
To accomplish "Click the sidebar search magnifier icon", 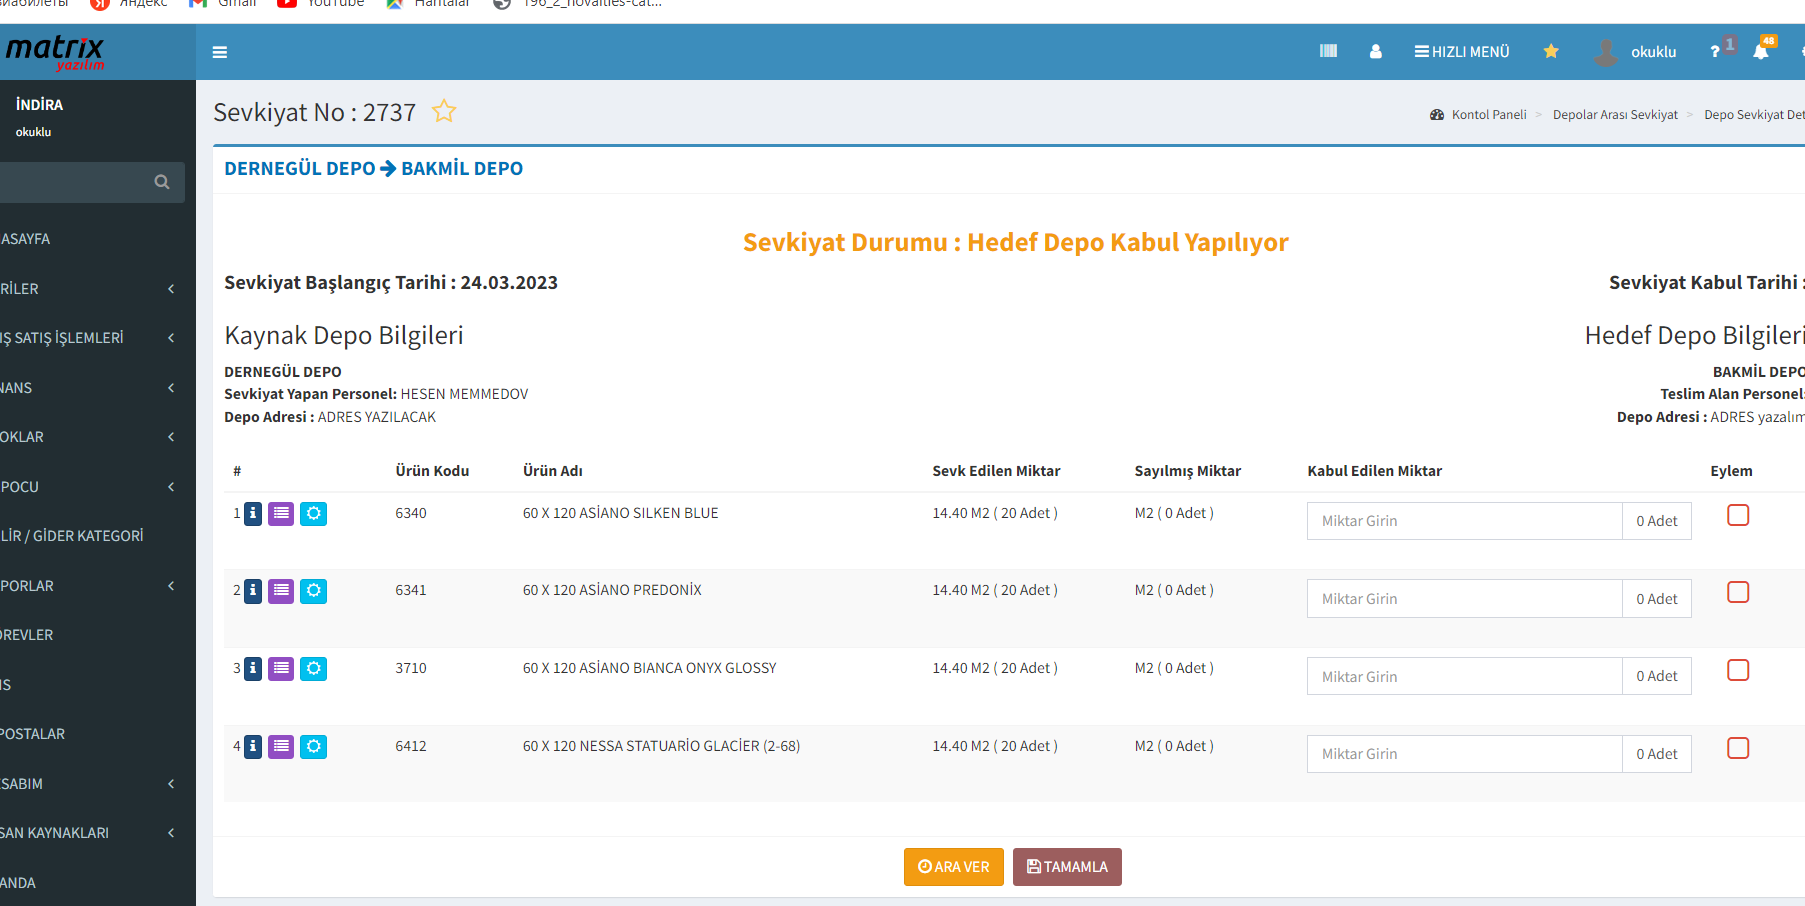I will pyautogui.click(x=162, y=182).
